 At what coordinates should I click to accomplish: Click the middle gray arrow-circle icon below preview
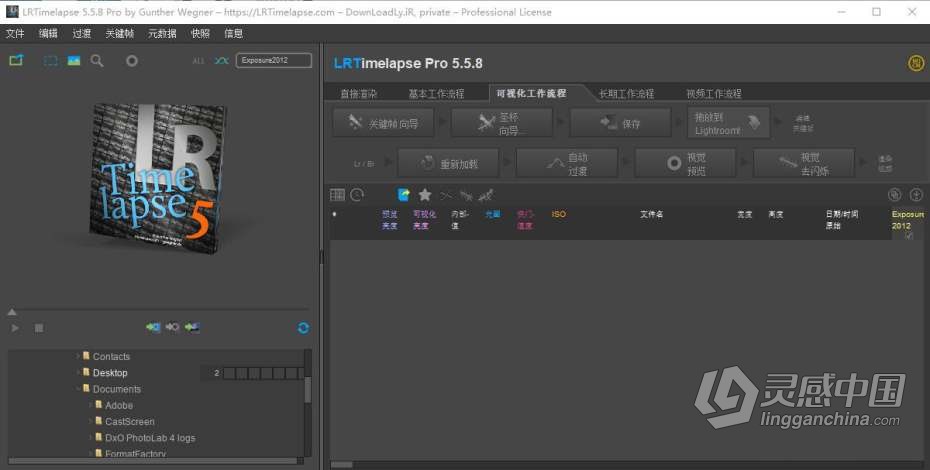pyautogui.click(x=172, y=327)
